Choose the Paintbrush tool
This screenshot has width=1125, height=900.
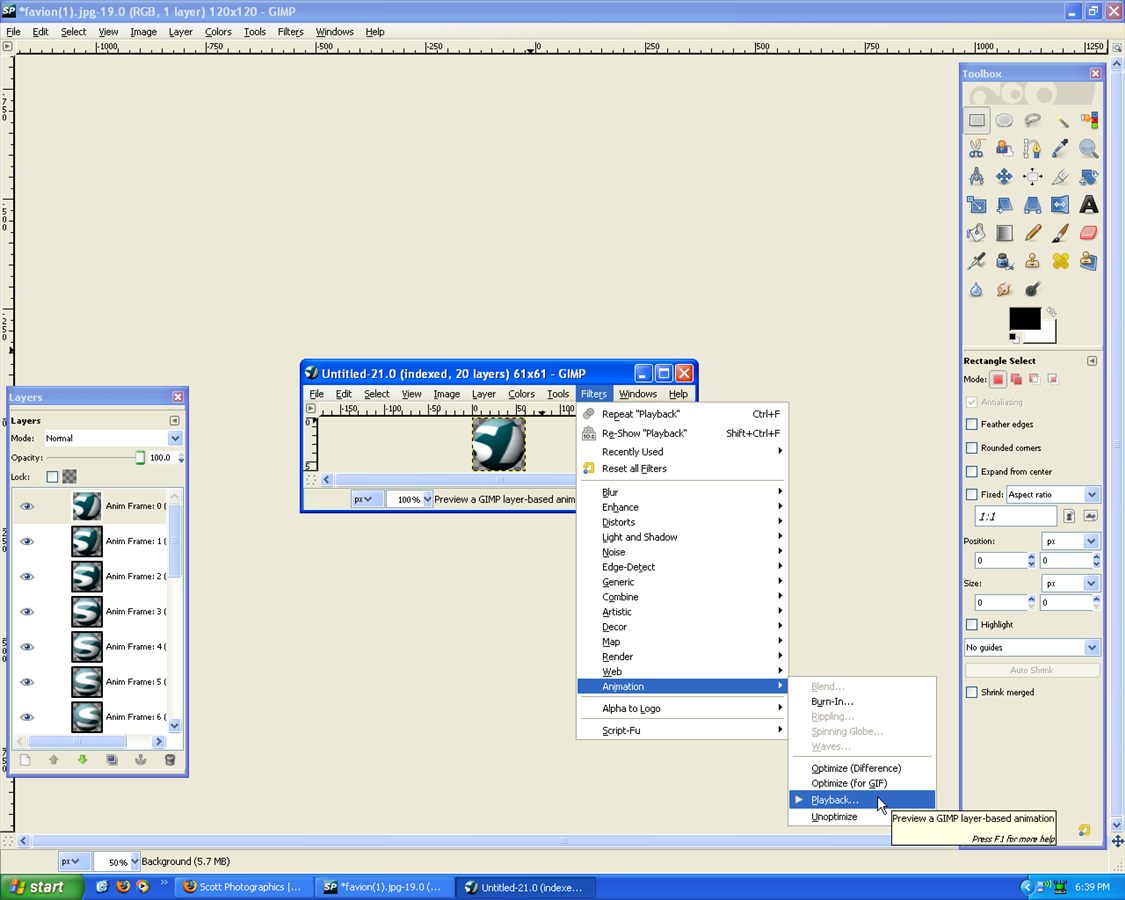1060,233
